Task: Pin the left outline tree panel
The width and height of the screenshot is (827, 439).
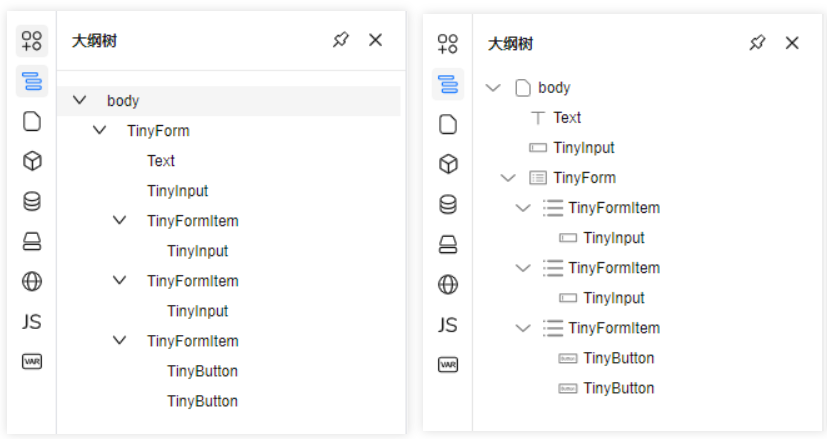Action: click(341, 40)
